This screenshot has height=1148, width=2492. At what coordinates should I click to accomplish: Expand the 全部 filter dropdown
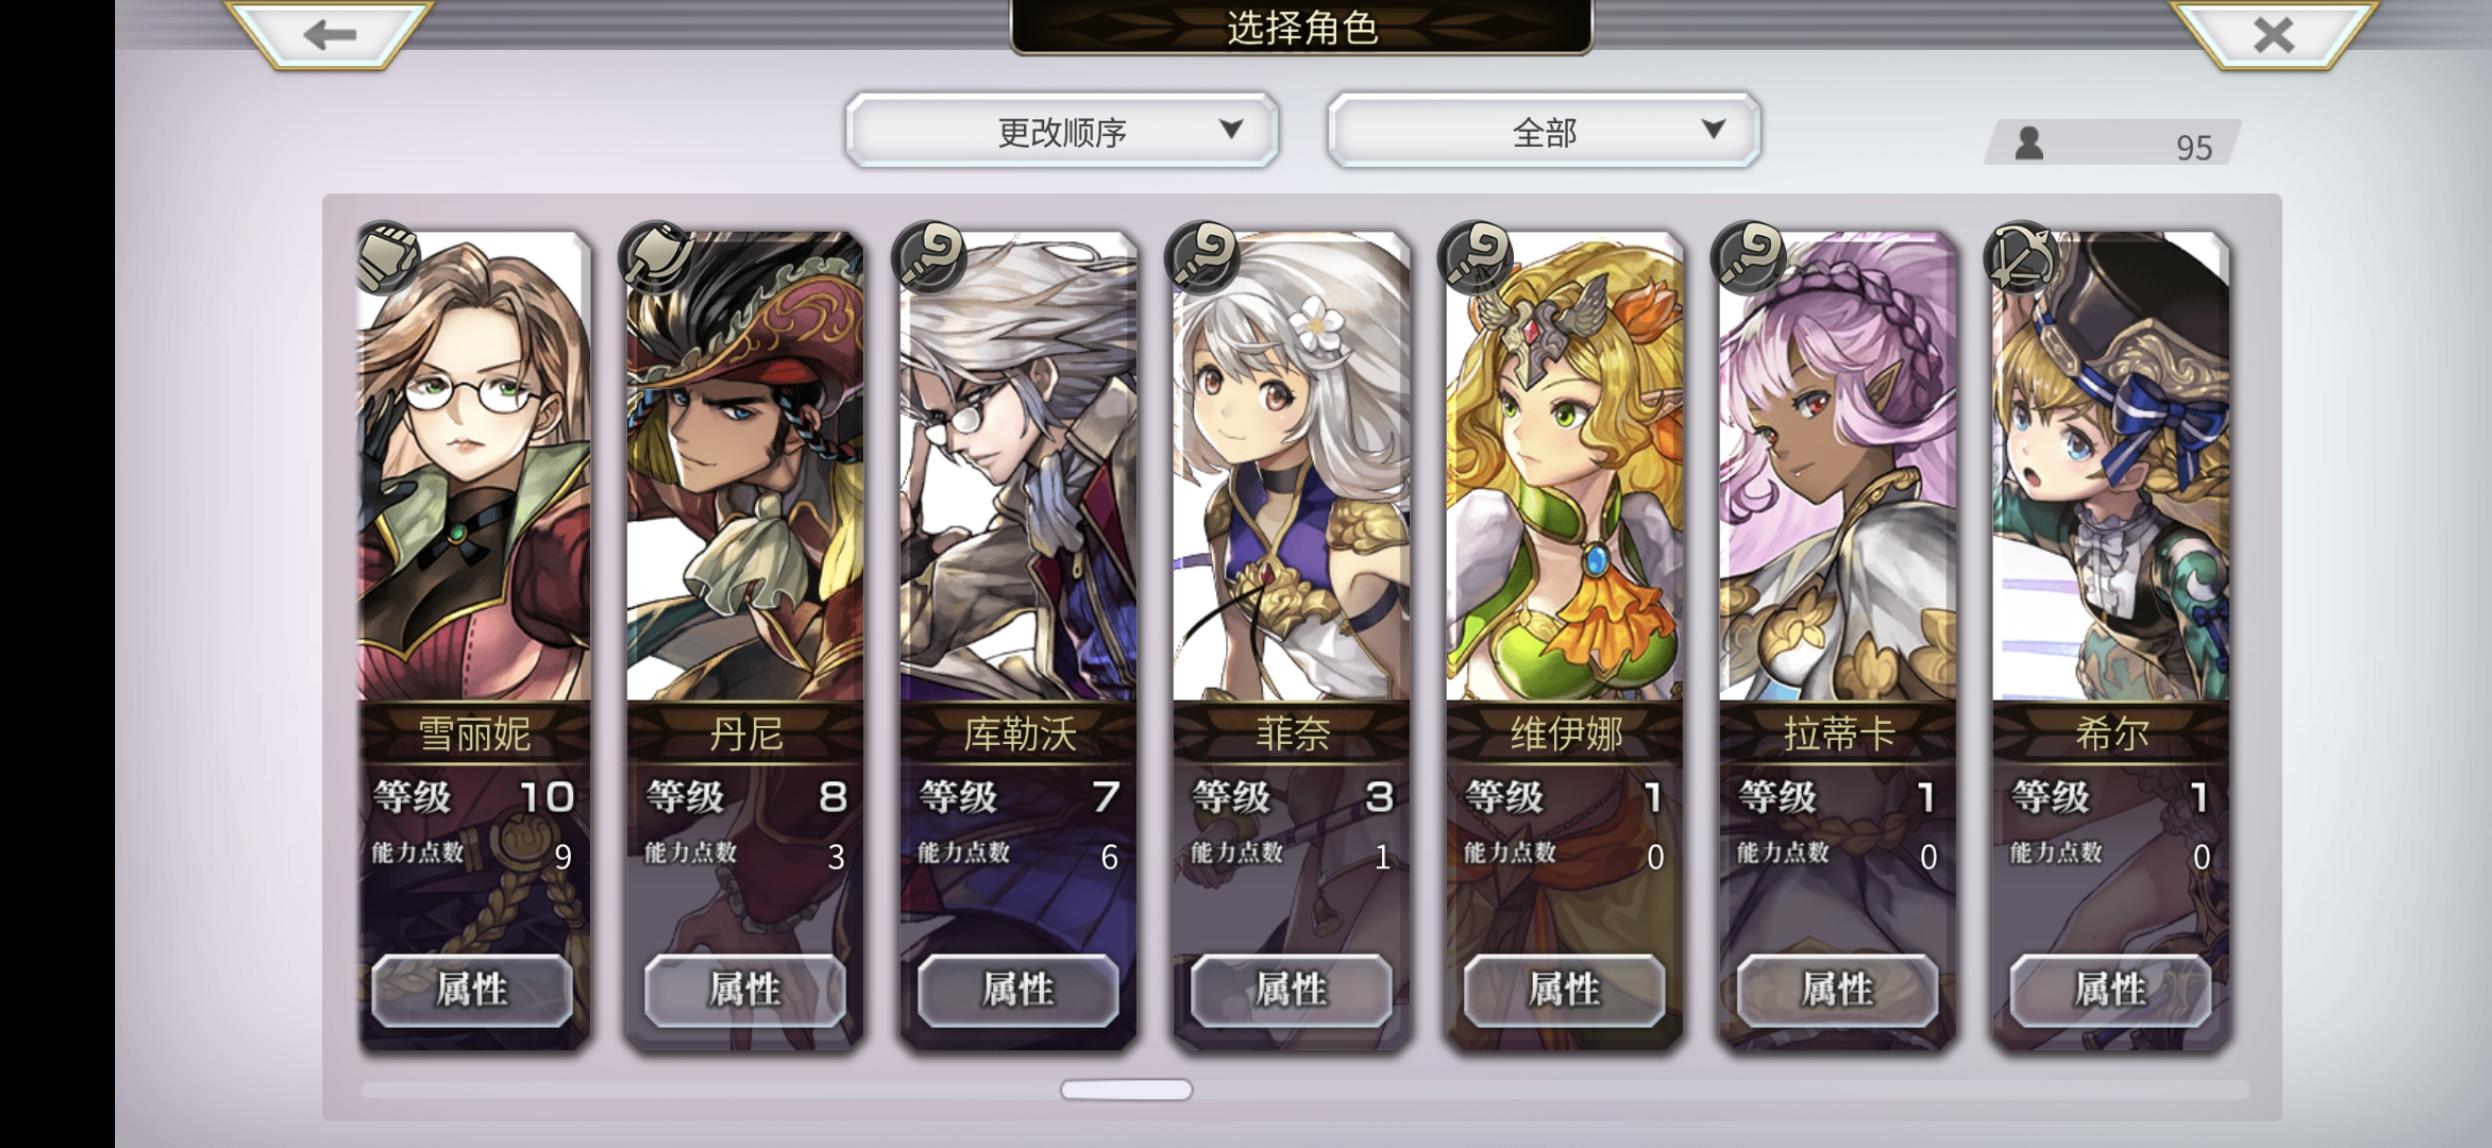[x=1544, y=131]
